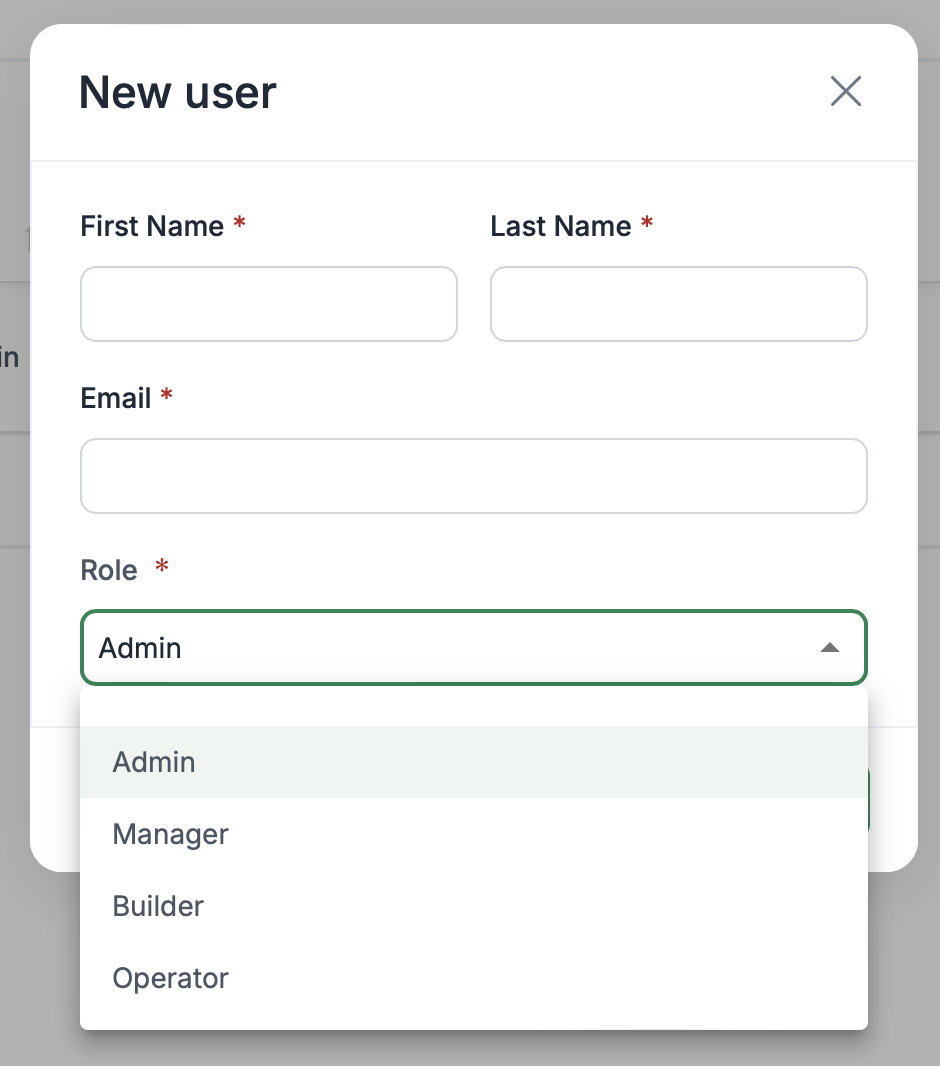Close the New user dialog via the X icon
Viewport: 940px width, 1066px height.
845,91
